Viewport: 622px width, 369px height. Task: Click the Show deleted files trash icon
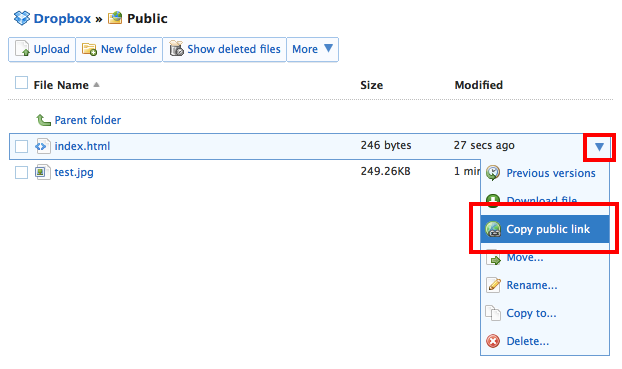[x=177, y=49]
